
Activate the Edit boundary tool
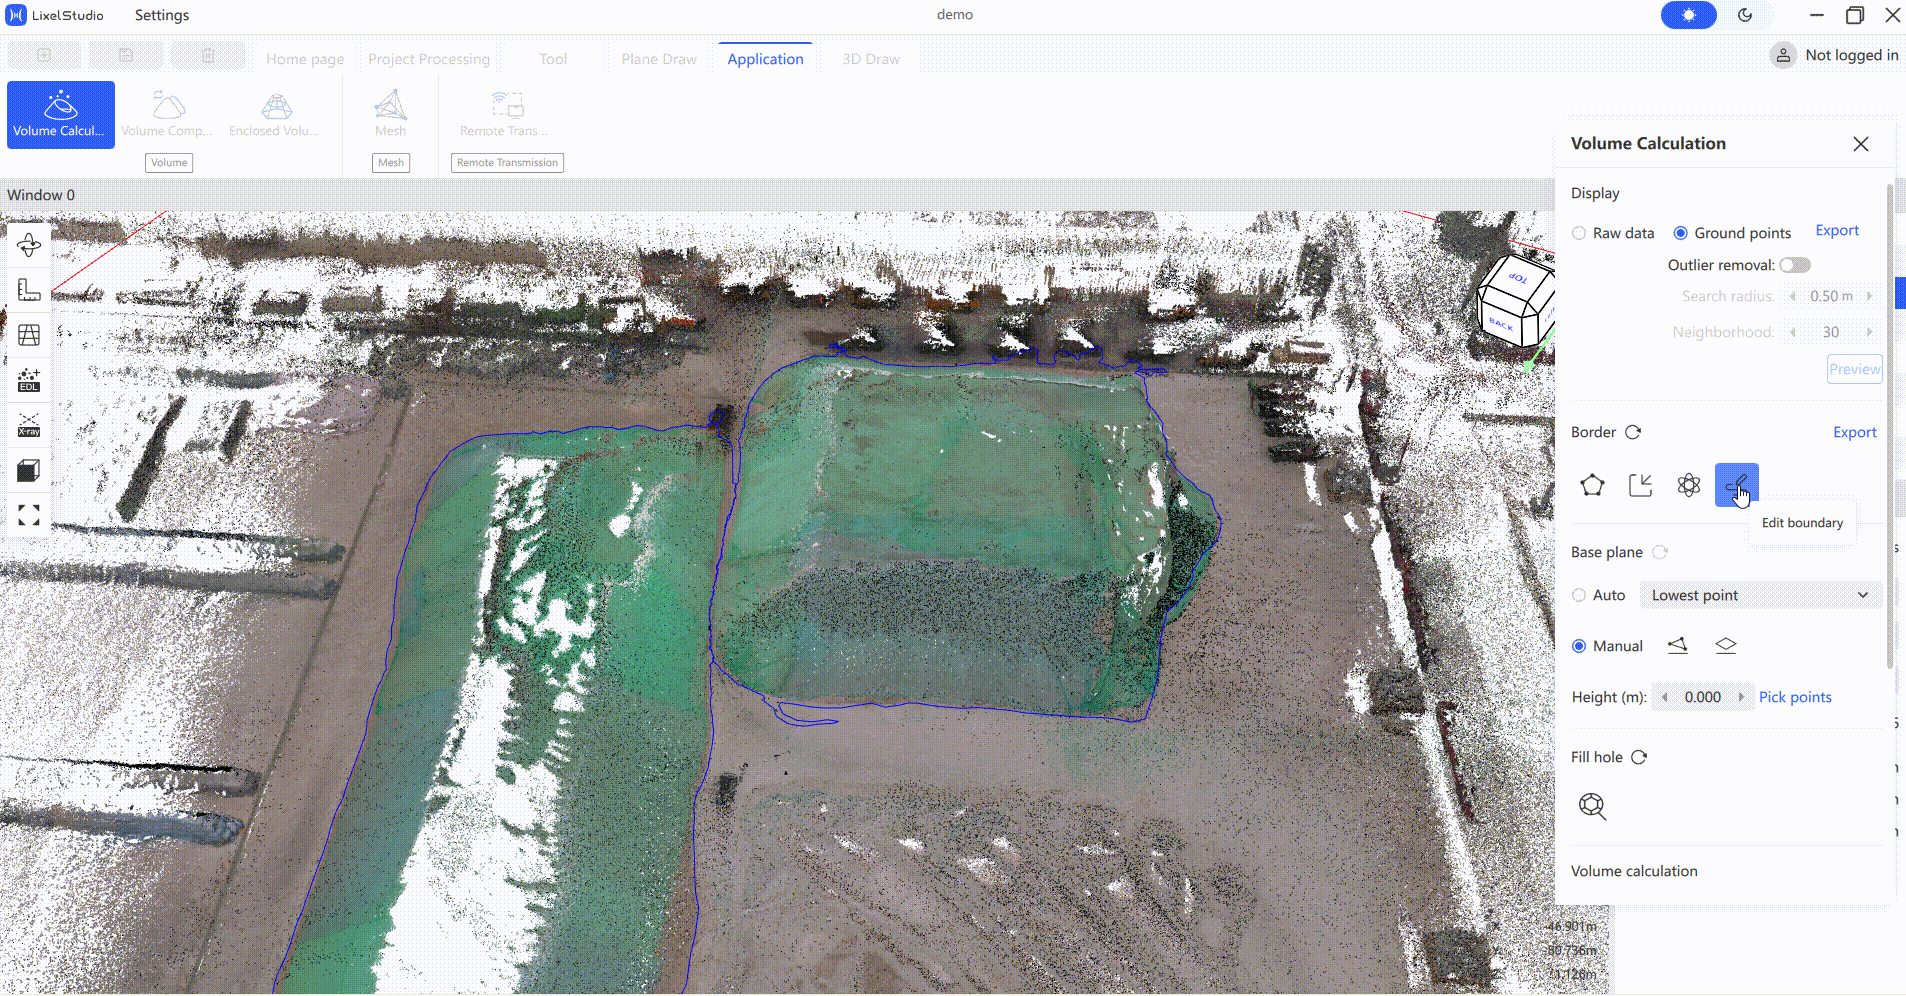(x=1736, y=485)
